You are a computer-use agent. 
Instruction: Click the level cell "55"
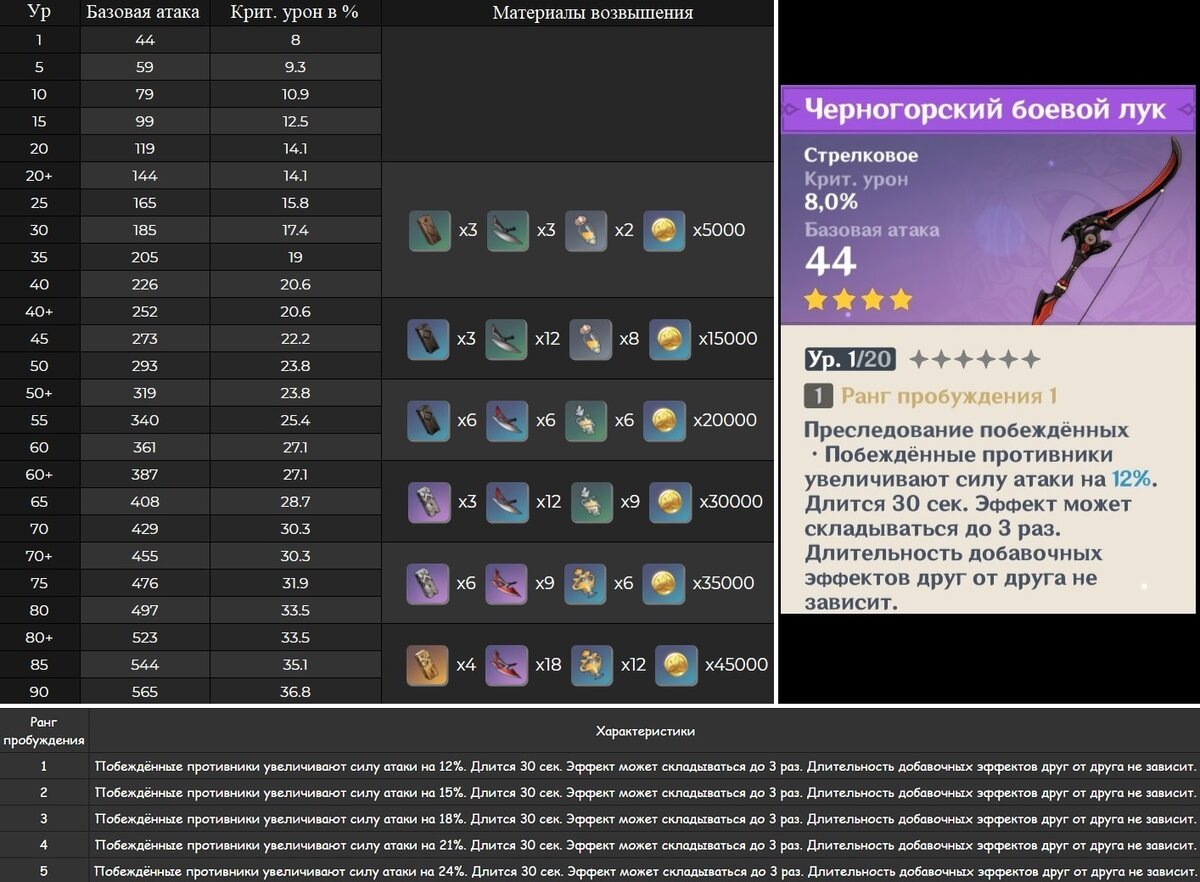coord(39,420)
